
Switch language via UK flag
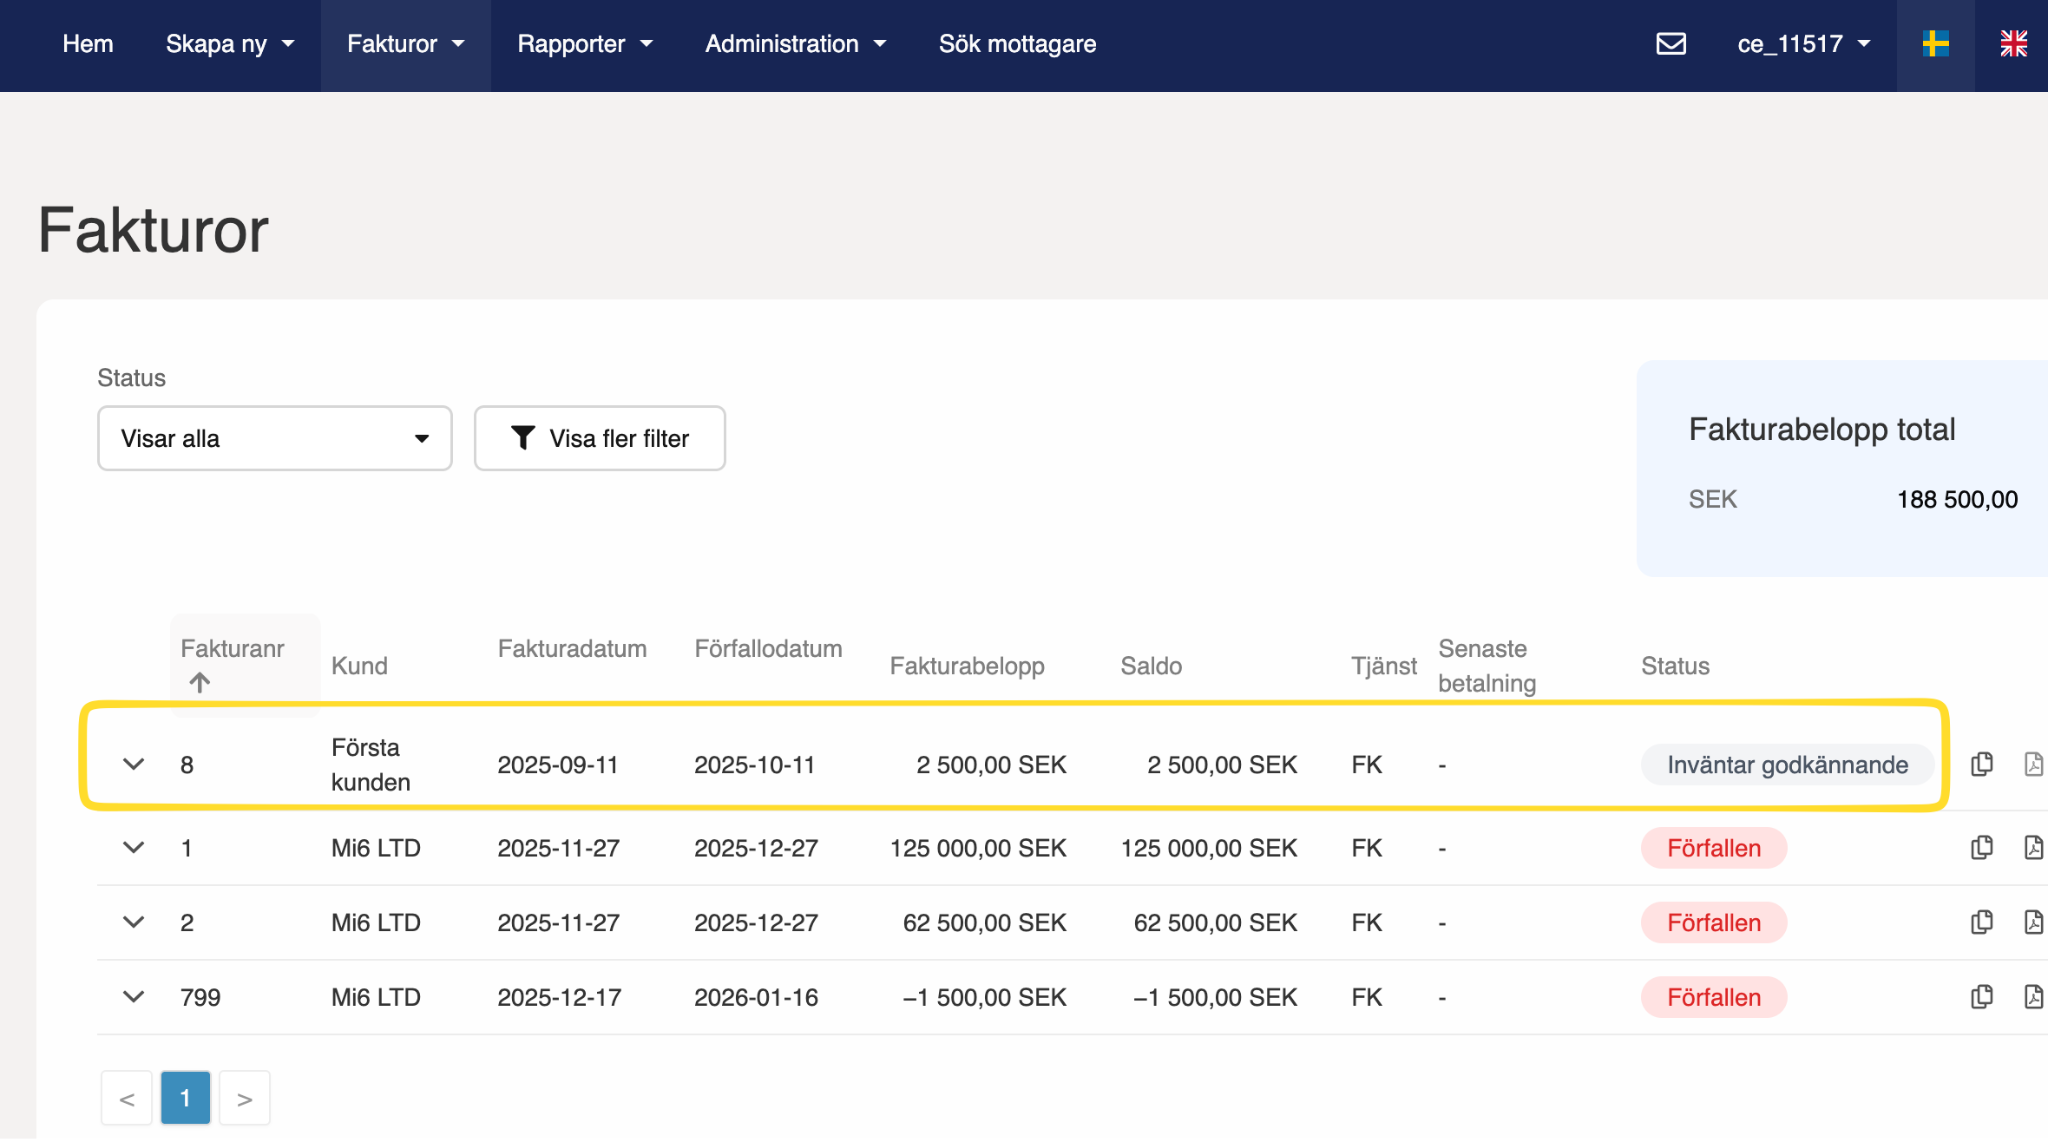(2013, 44)
